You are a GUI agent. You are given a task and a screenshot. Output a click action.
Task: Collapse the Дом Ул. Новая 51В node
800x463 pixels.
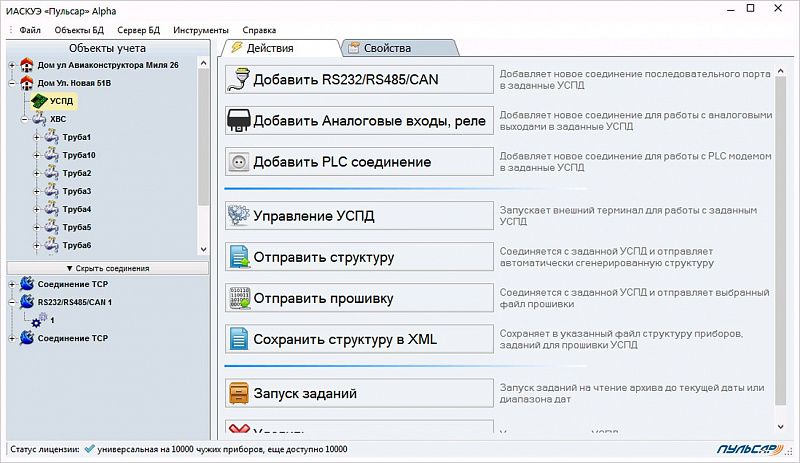click(12, 83)
